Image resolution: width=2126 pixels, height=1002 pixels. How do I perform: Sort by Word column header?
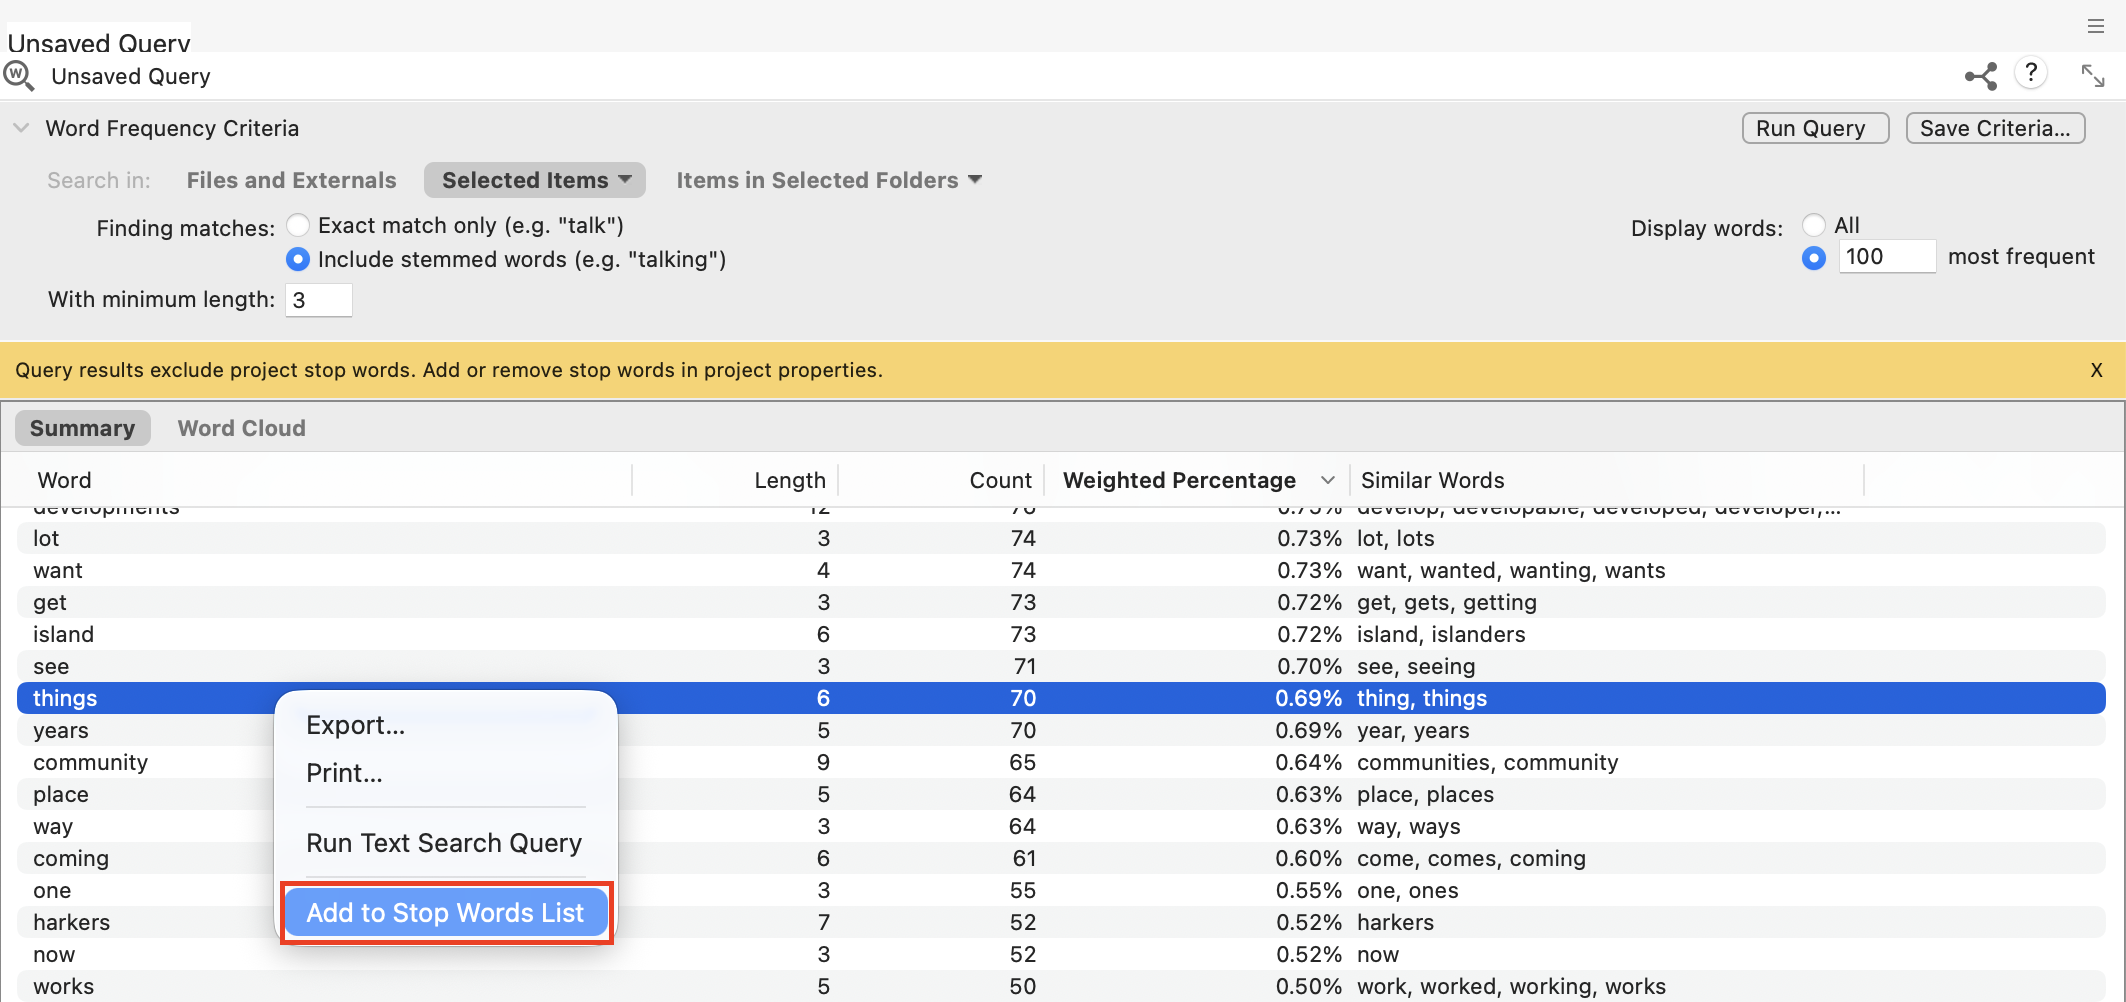click(x=64, y=480)
